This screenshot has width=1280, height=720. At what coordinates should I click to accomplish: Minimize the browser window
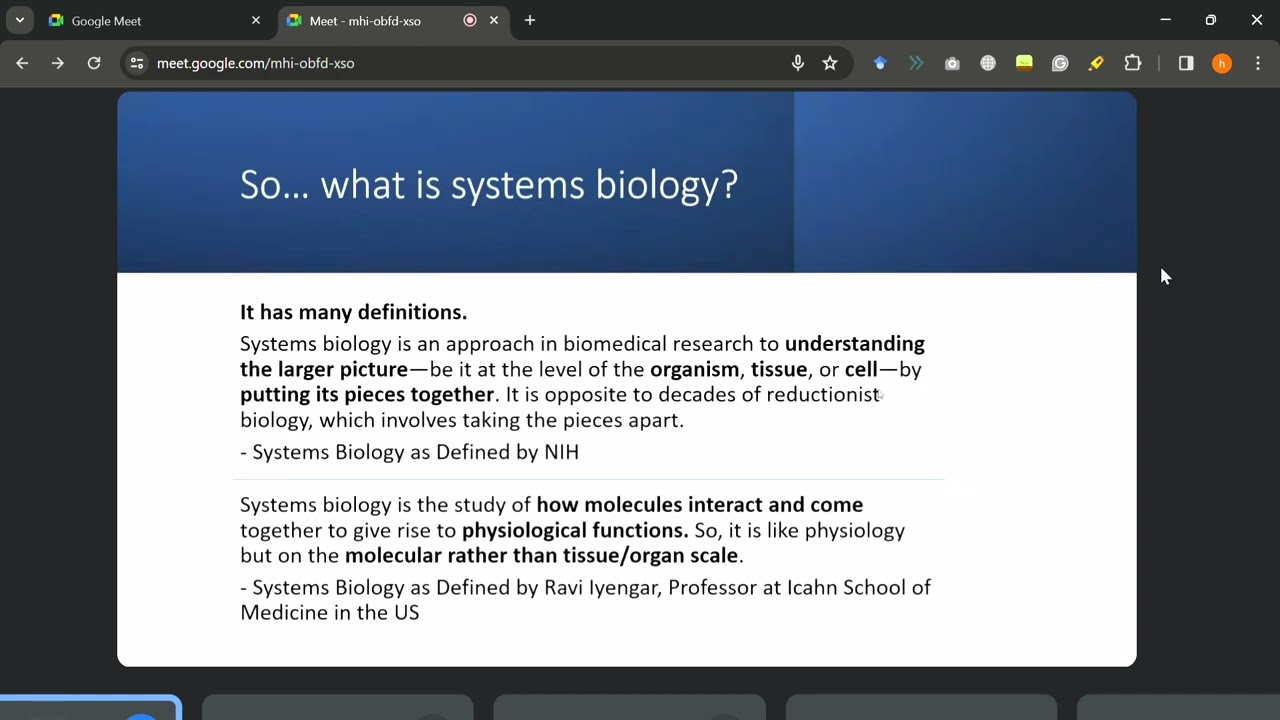pos(1165,20)
